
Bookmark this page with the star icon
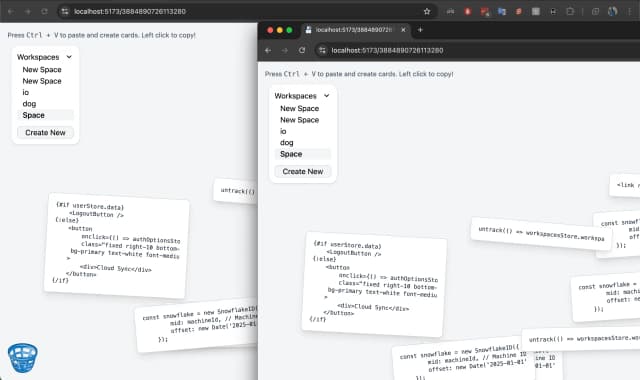[x=427, y=11]
